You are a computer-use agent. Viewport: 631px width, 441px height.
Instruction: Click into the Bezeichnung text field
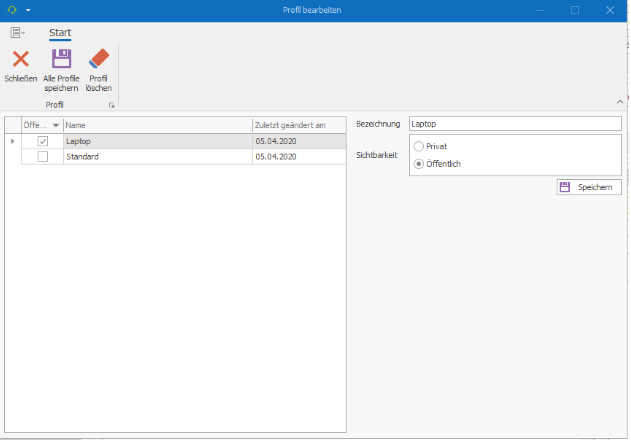pos(514,124)
